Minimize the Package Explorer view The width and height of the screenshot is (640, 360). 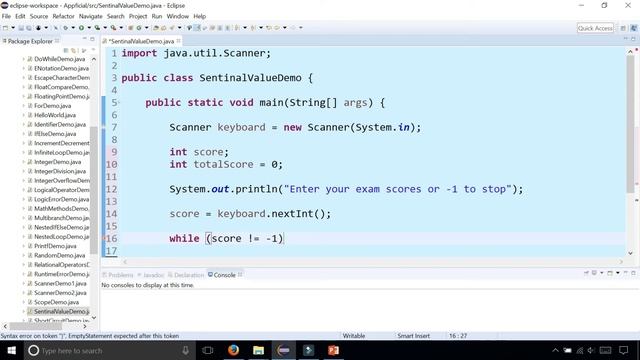pos(84,39)
